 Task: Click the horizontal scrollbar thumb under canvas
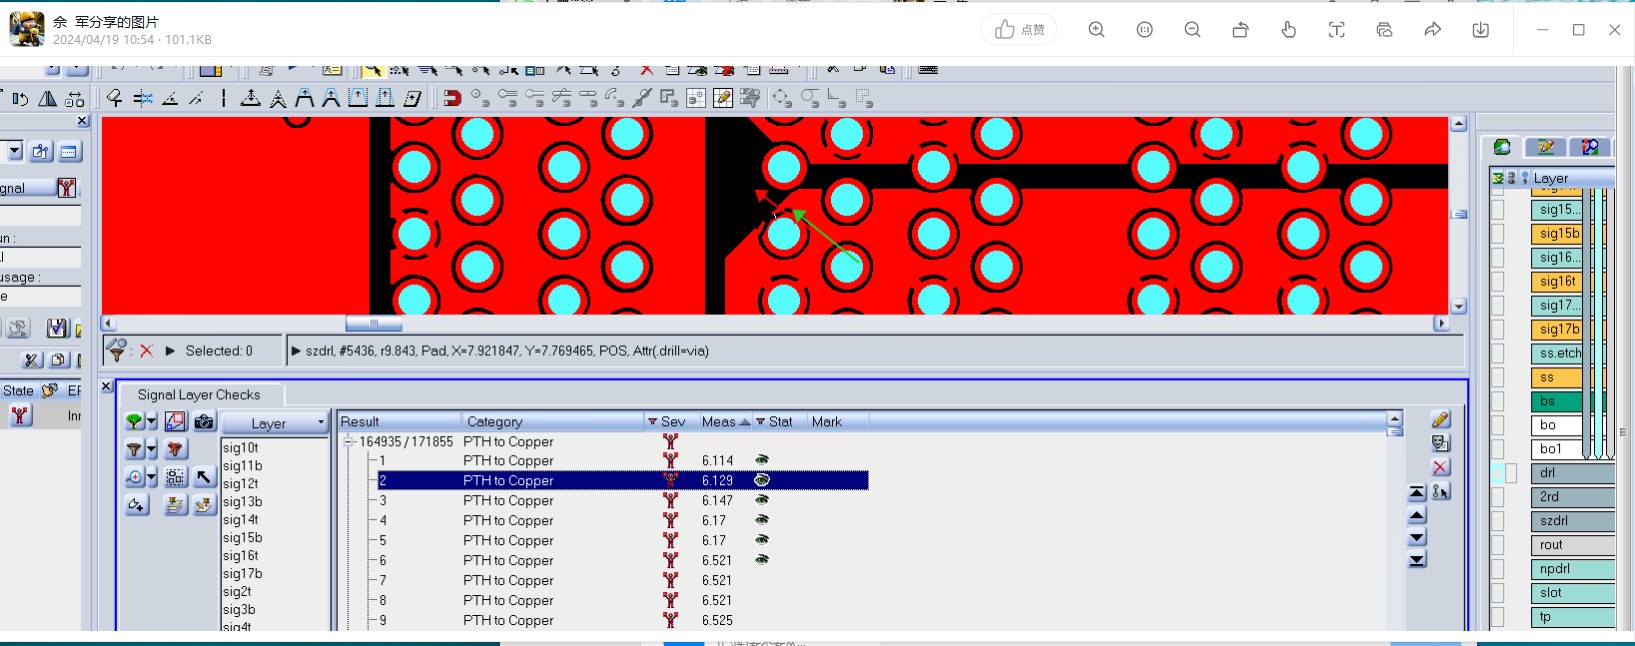374,324
